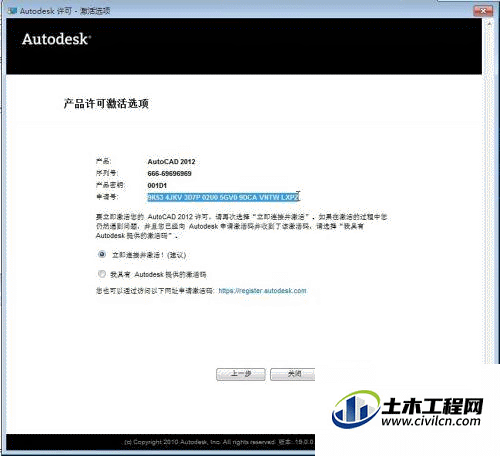This screenshot has width=500, height=456.
Task: Click the scroll-up arrow of the vertical scrollbar
Action: (489, 24)
